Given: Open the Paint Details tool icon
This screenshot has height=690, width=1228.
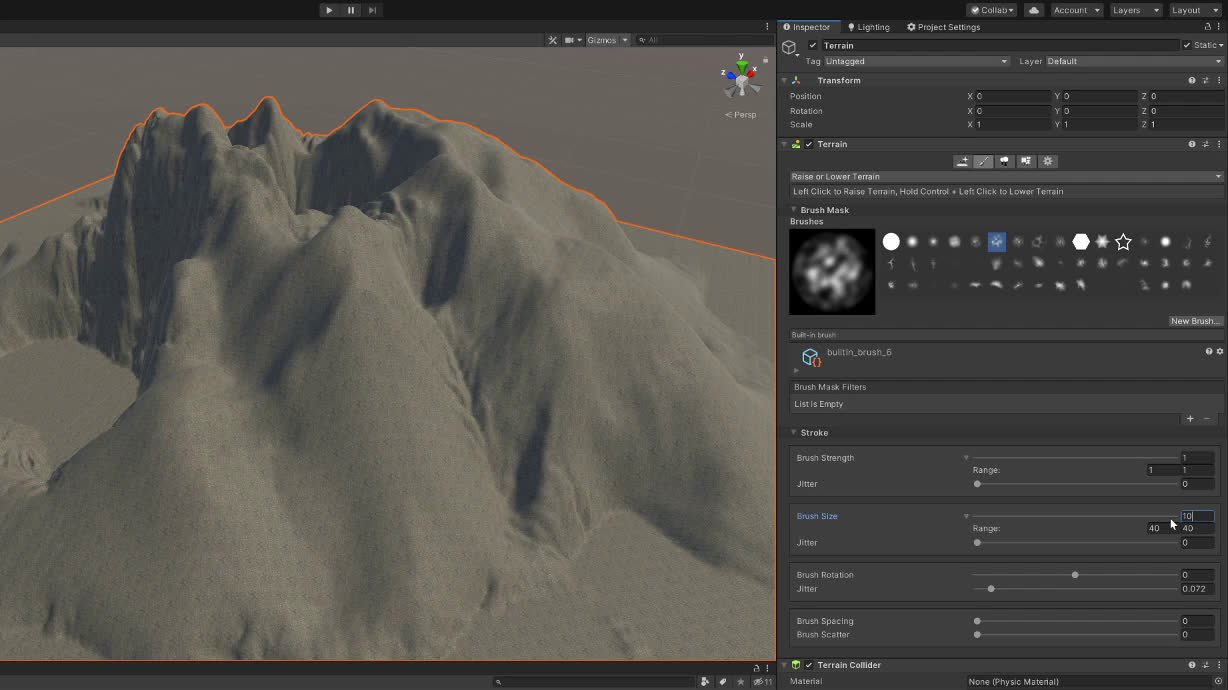Looking at the screenshot, I should [x=1026, y=161].
